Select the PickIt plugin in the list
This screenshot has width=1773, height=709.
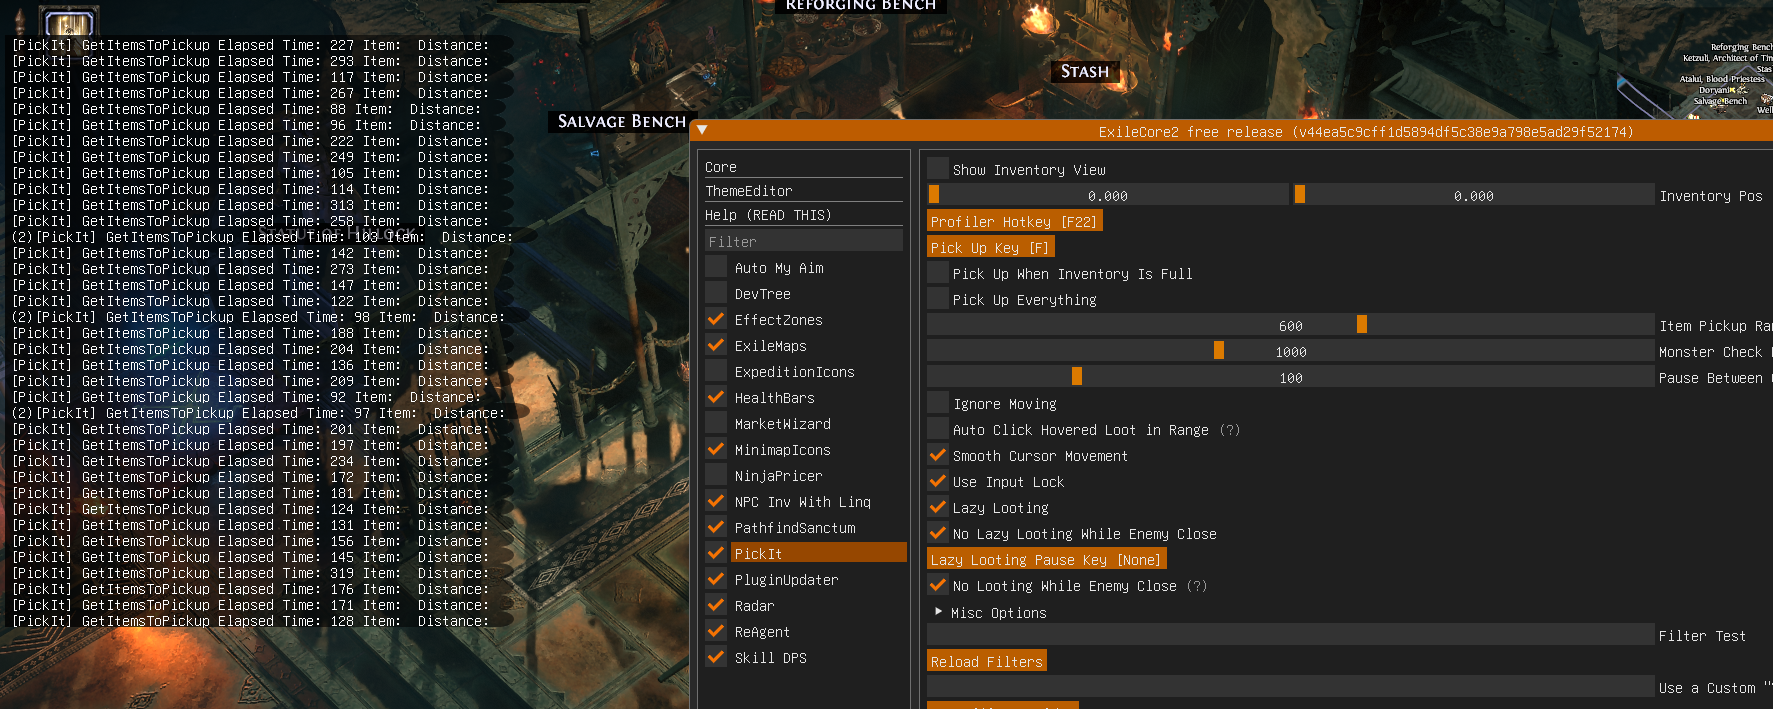[x=818, y=553]
